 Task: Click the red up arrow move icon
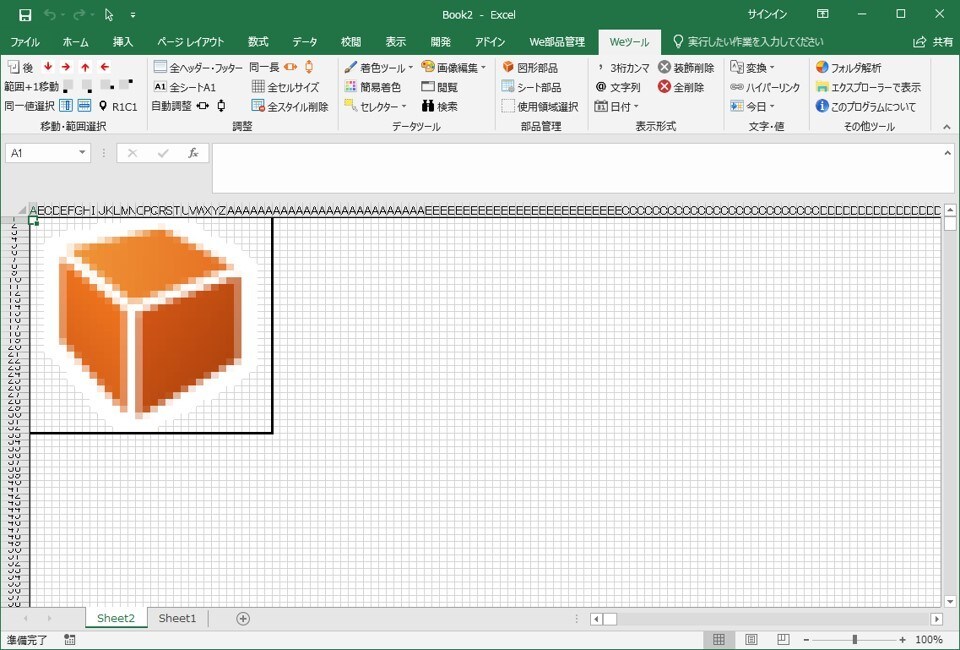(85, 67)
